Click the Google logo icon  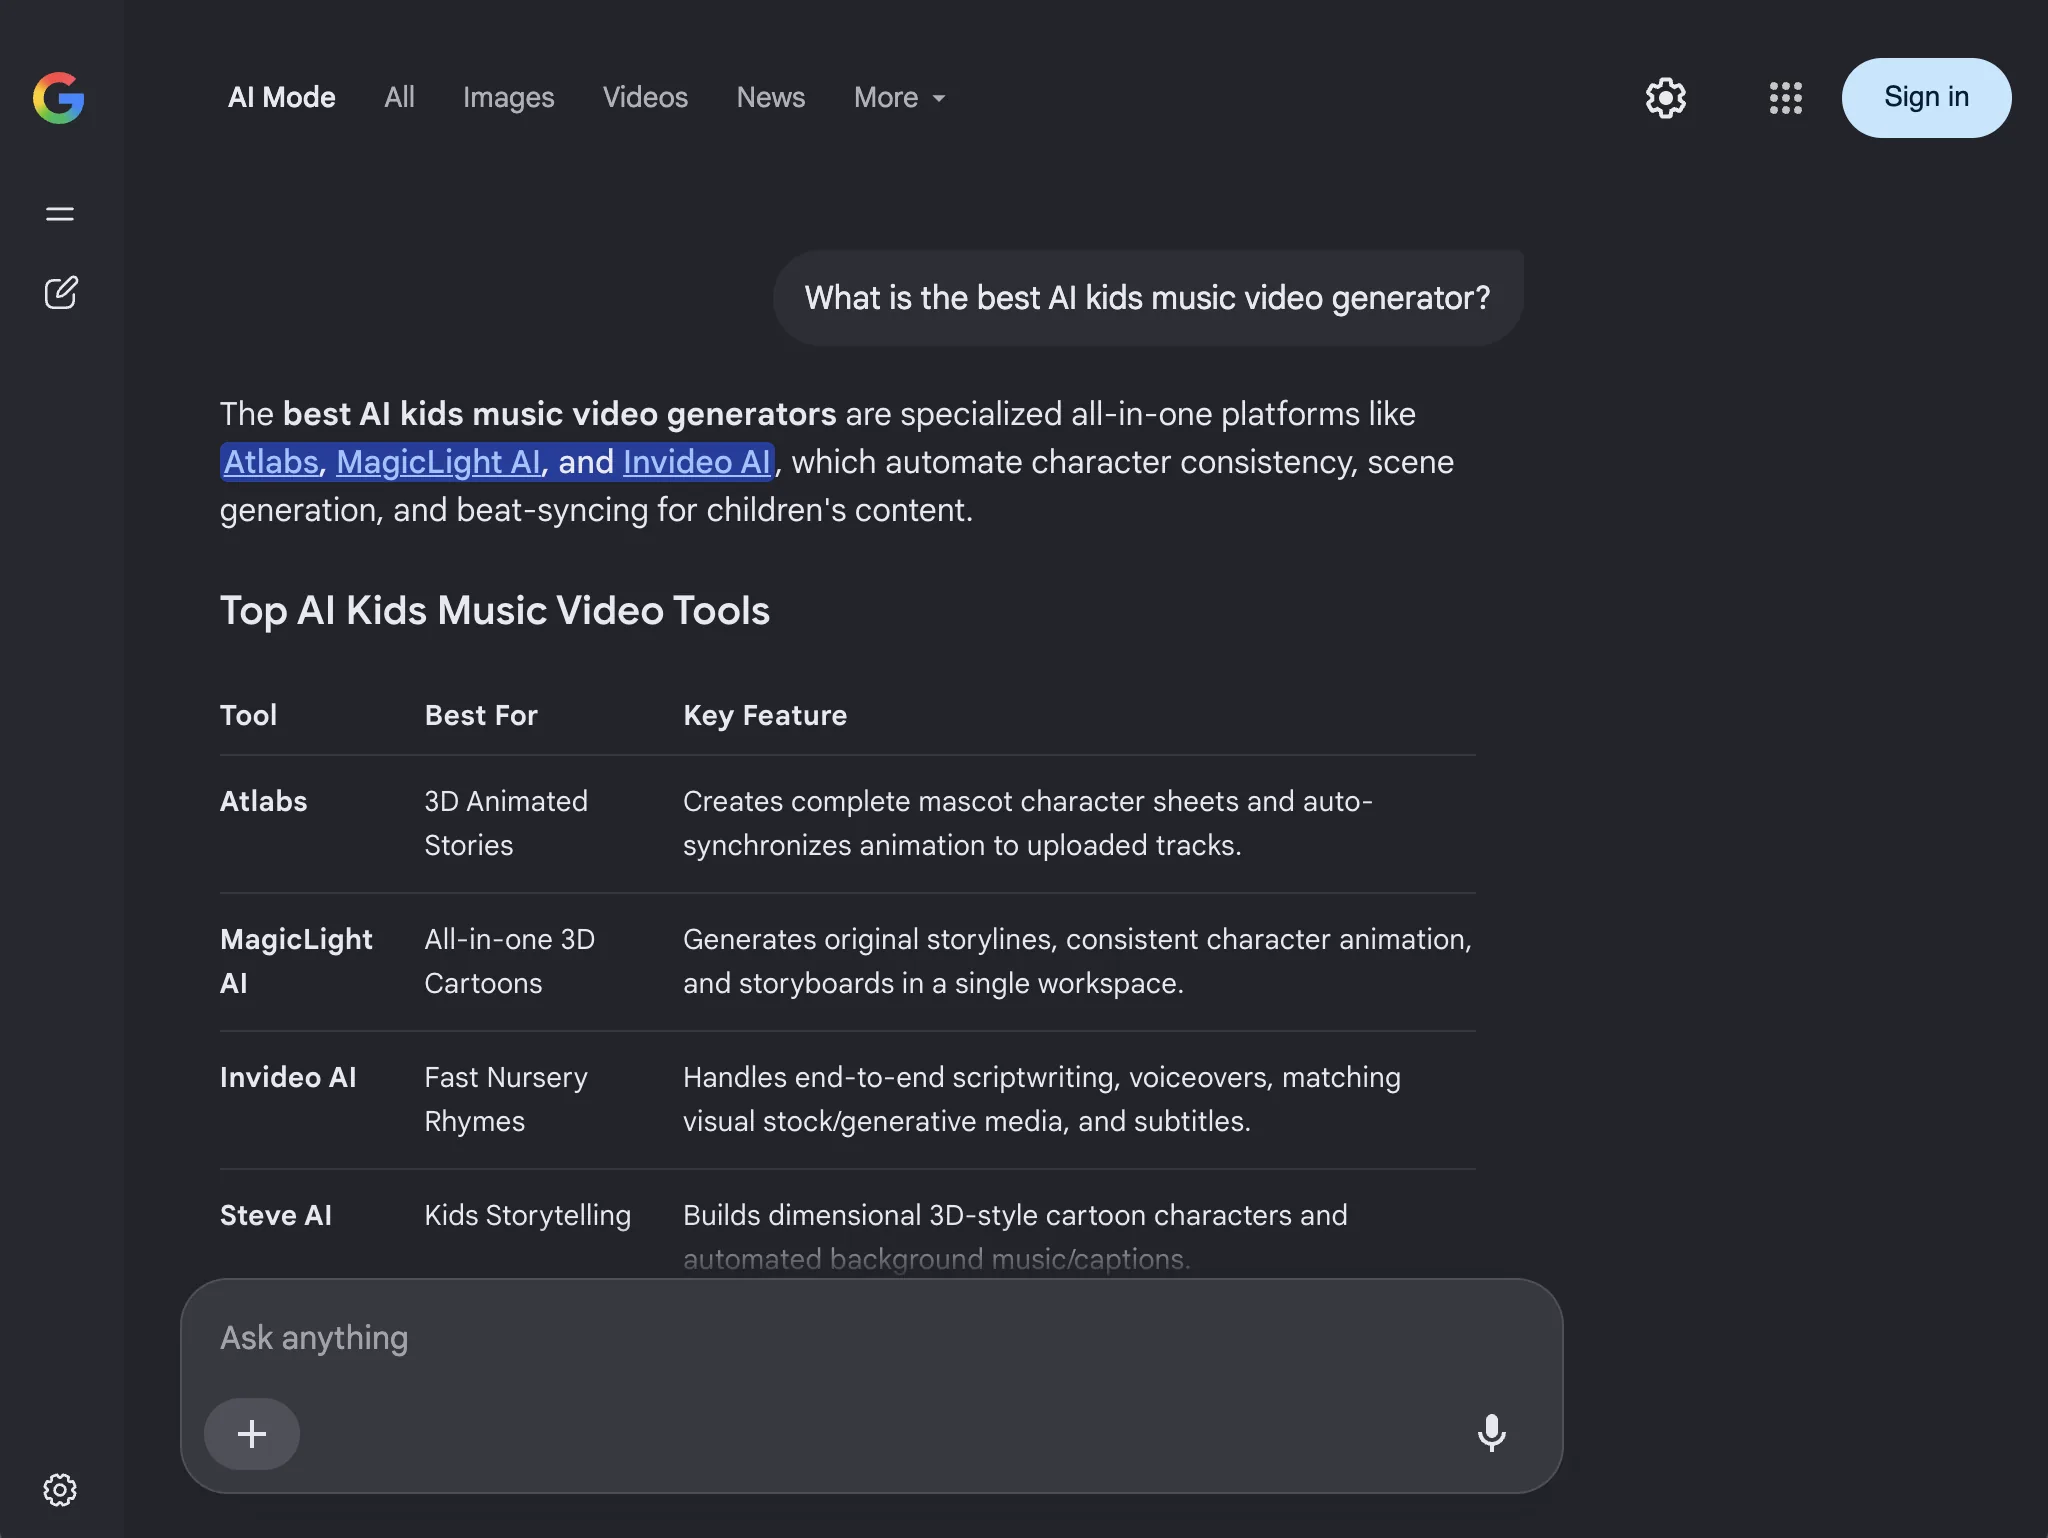pyautogui.click(x=59, y=98)
